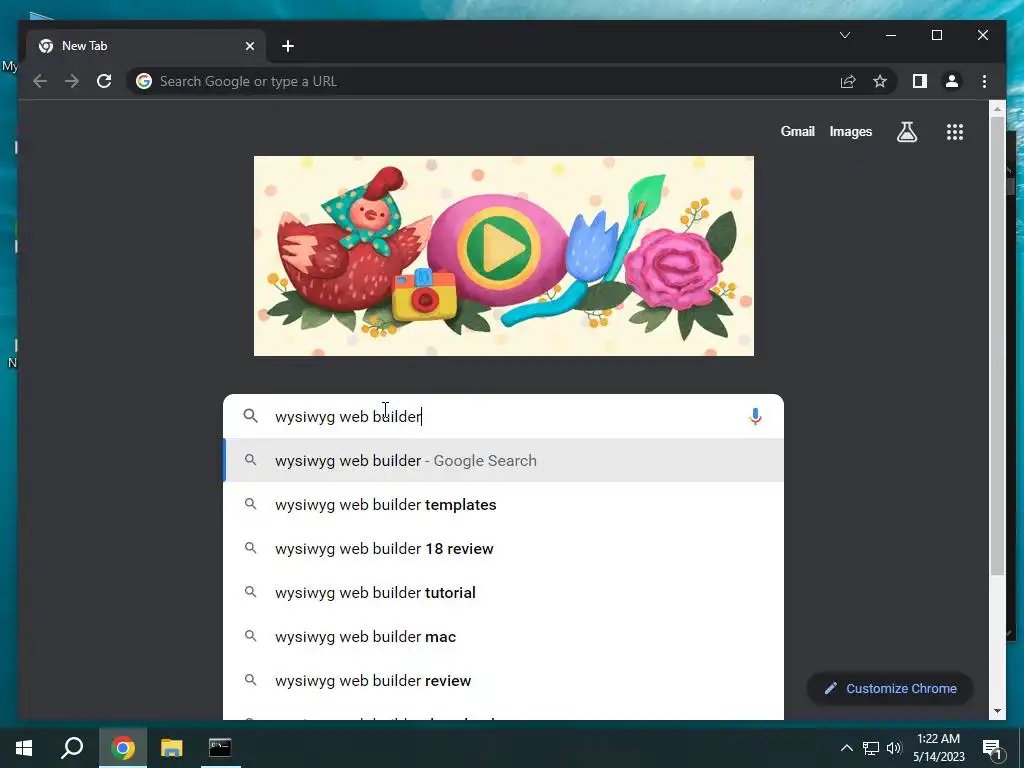Open Gmail link
Viewport: 1024px width, 768px height.
click(797, 131)
